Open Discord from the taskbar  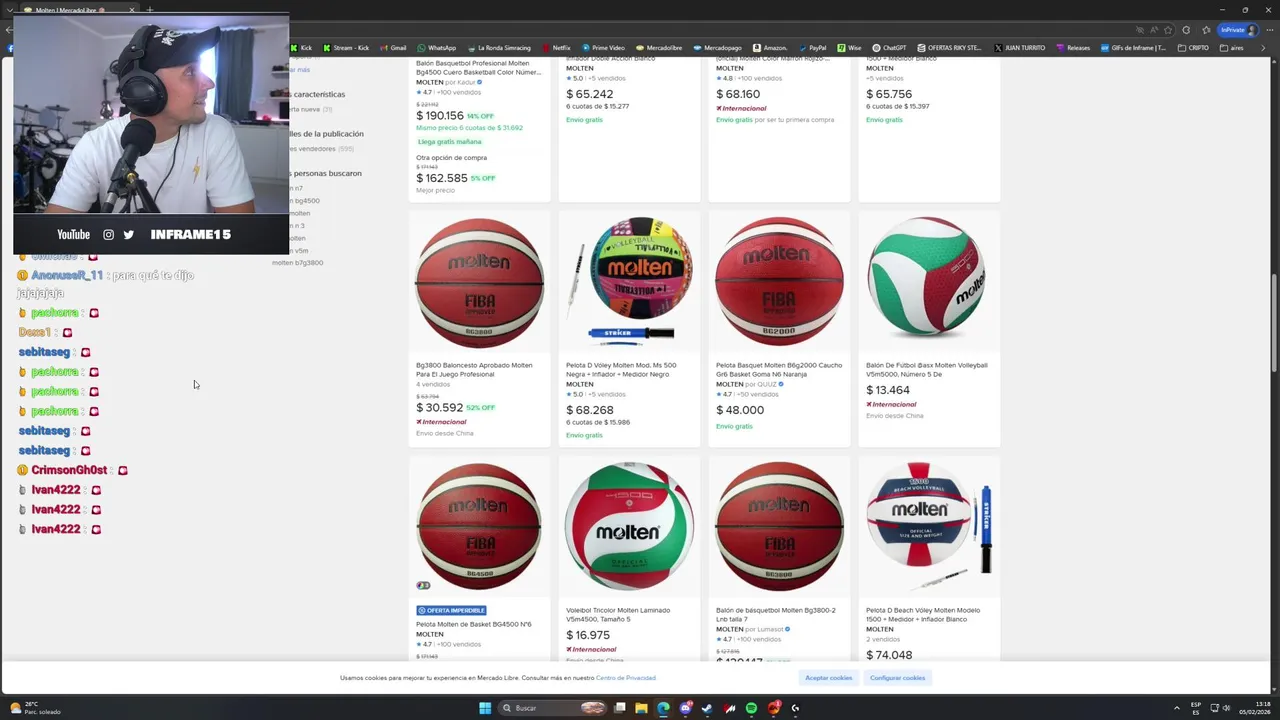click(685, 708)
